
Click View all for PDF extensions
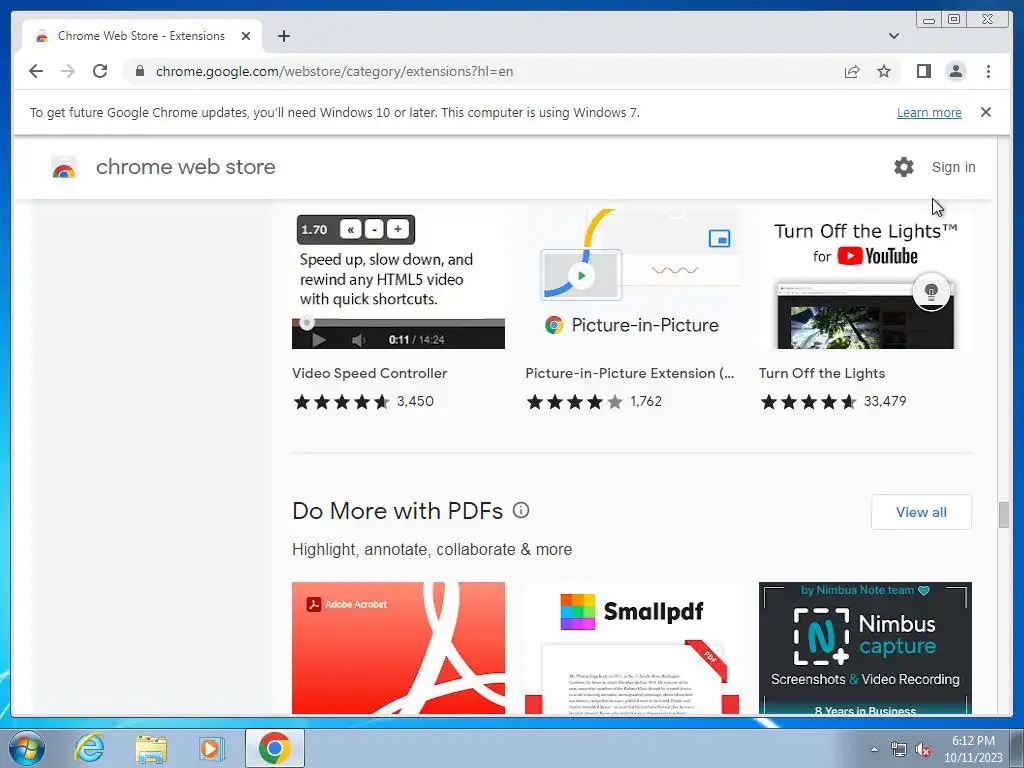click(921, 512)
